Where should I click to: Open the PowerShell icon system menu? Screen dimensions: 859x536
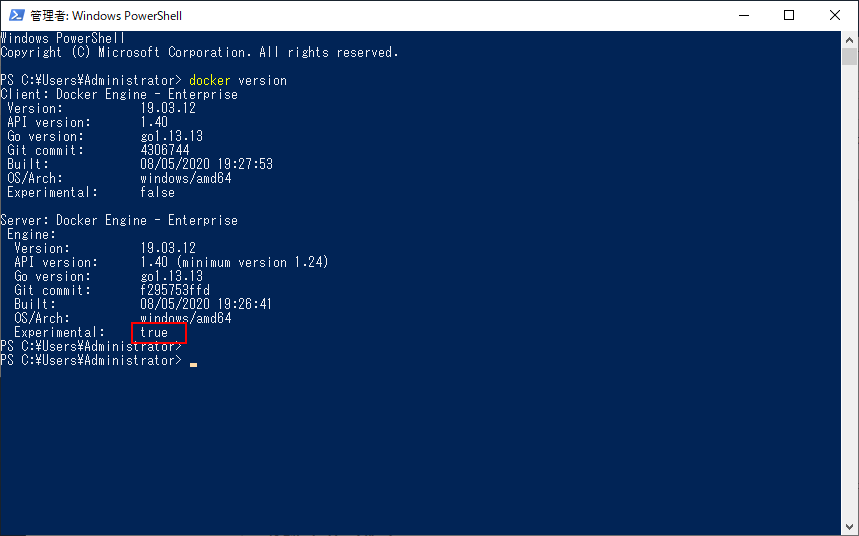(16, 15)
